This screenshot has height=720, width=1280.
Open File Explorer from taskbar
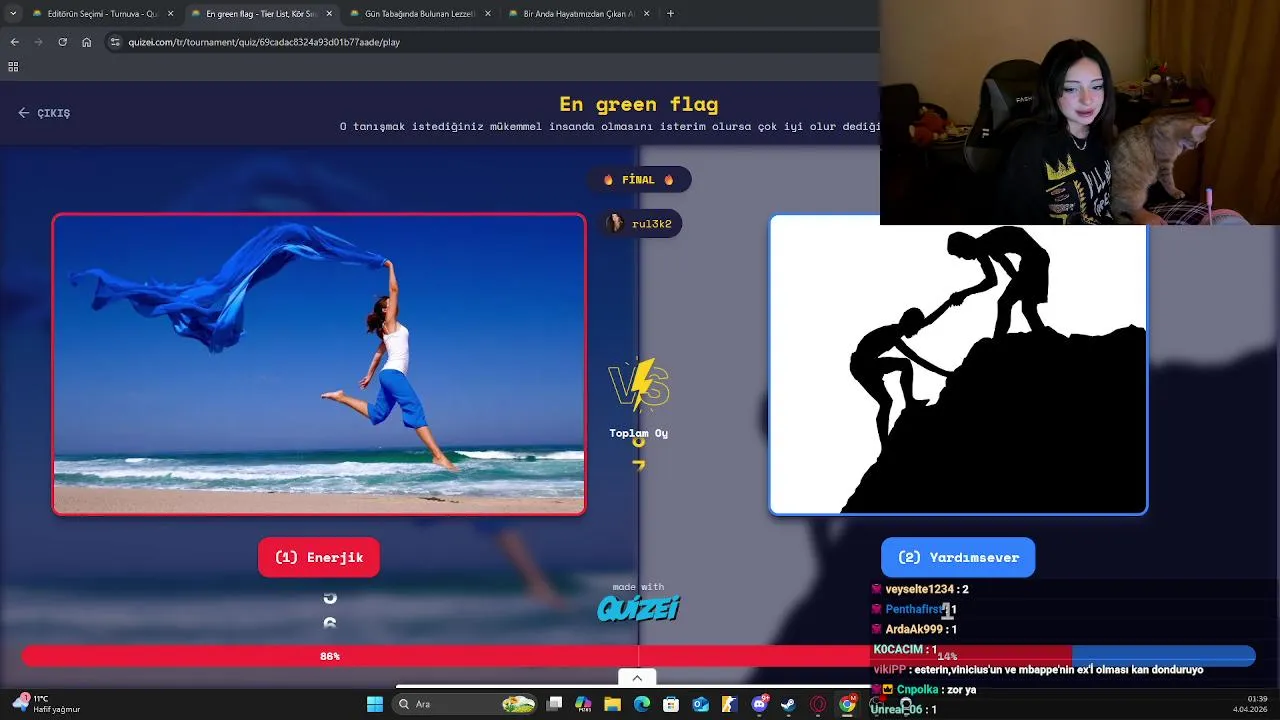(613, 704)
